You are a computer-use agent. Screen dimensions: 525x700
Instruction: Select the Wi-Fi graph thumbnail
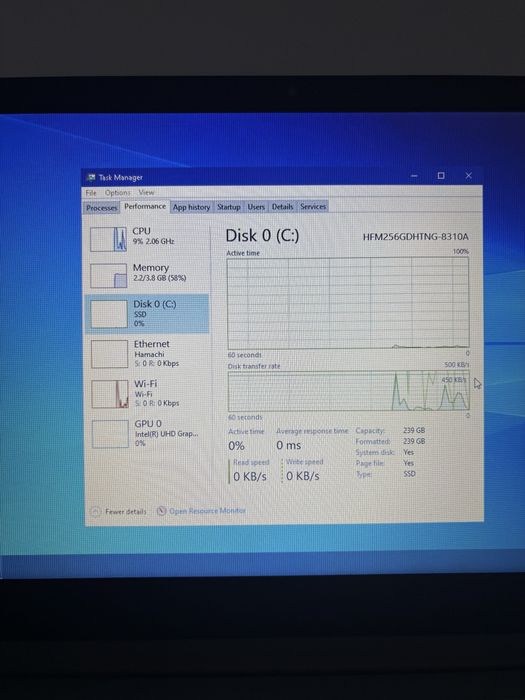110,394
